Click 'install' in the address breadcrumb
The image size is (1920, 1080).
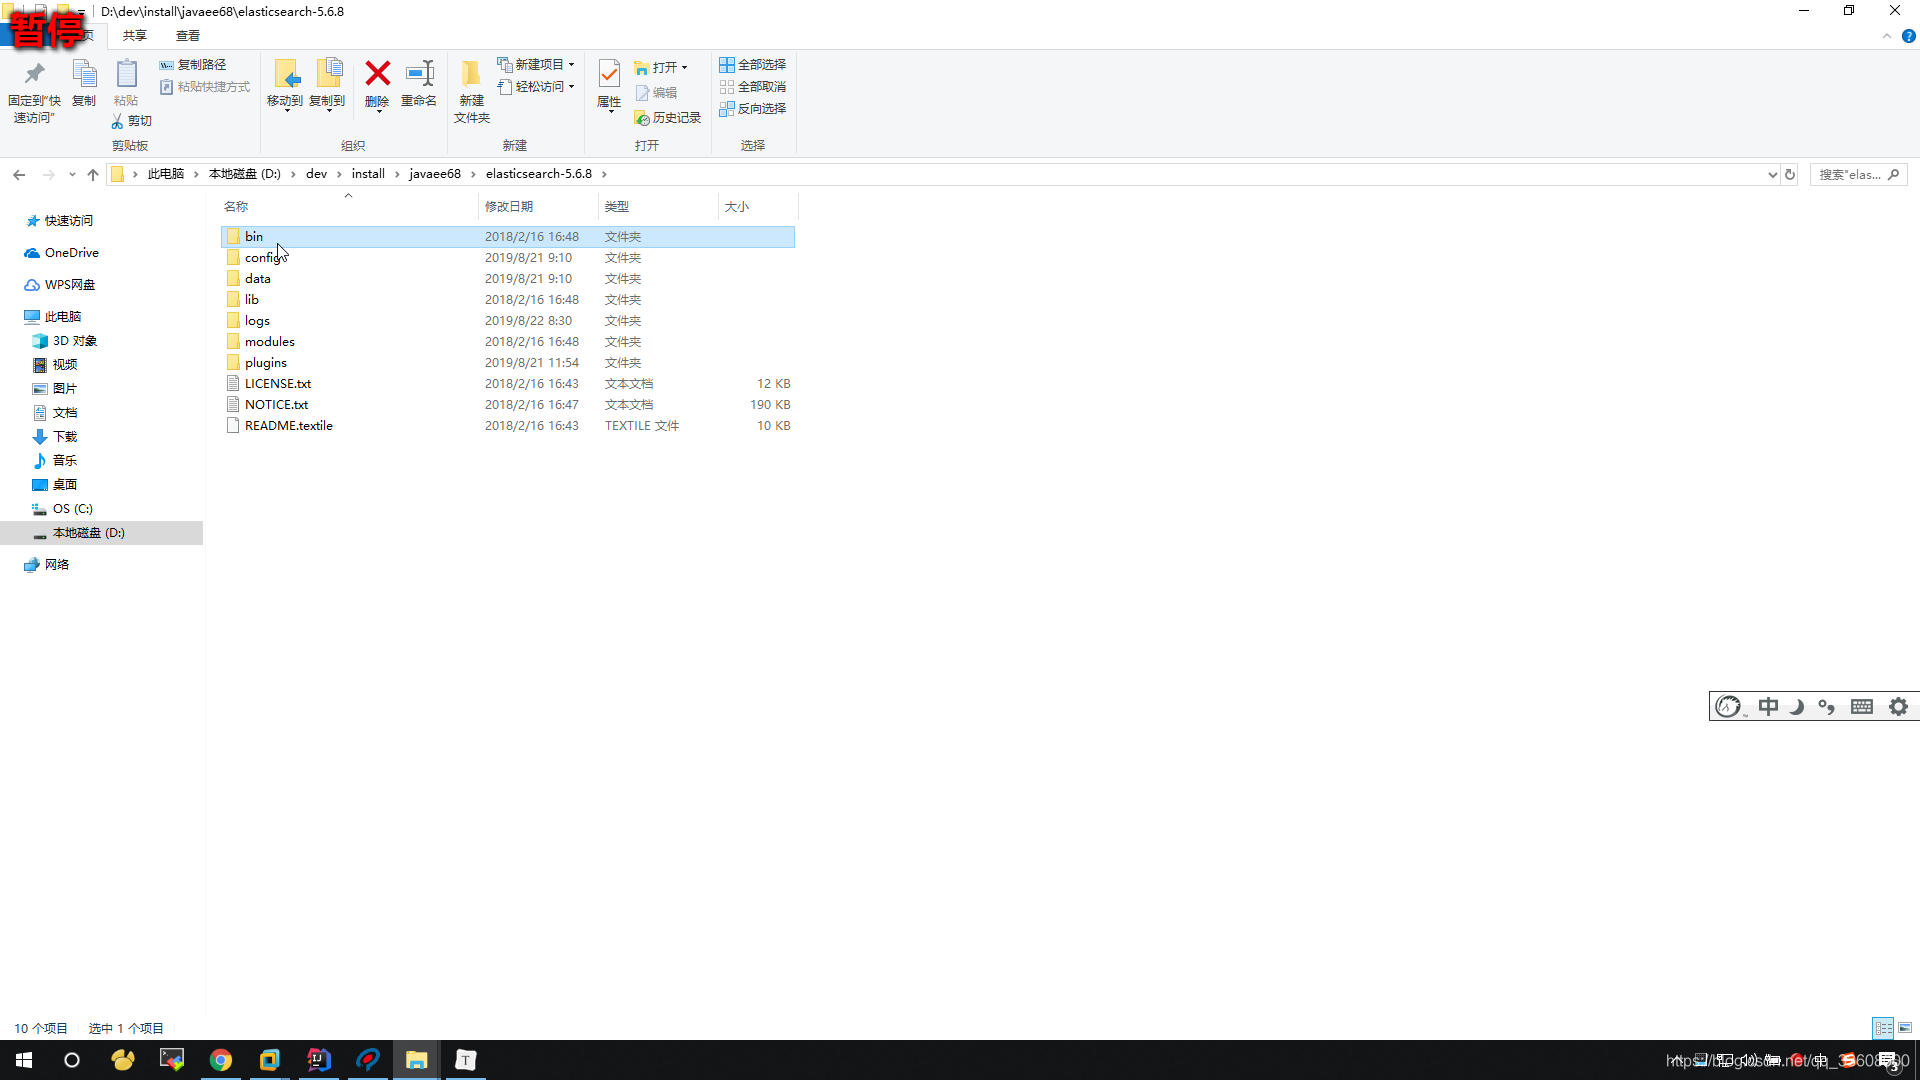[368, 174]
